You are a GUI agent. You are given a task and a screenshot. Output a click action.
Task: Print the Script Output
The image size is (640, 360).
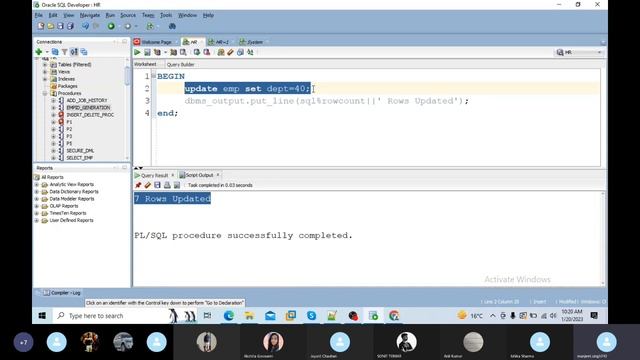tap(167, 185)
